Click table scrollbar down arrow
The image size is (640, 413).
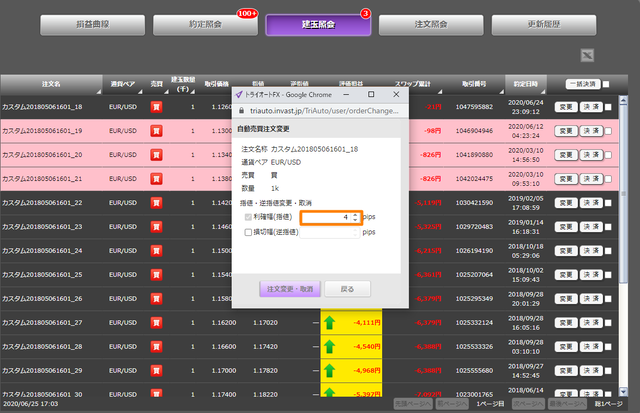[x=623, y=392]
